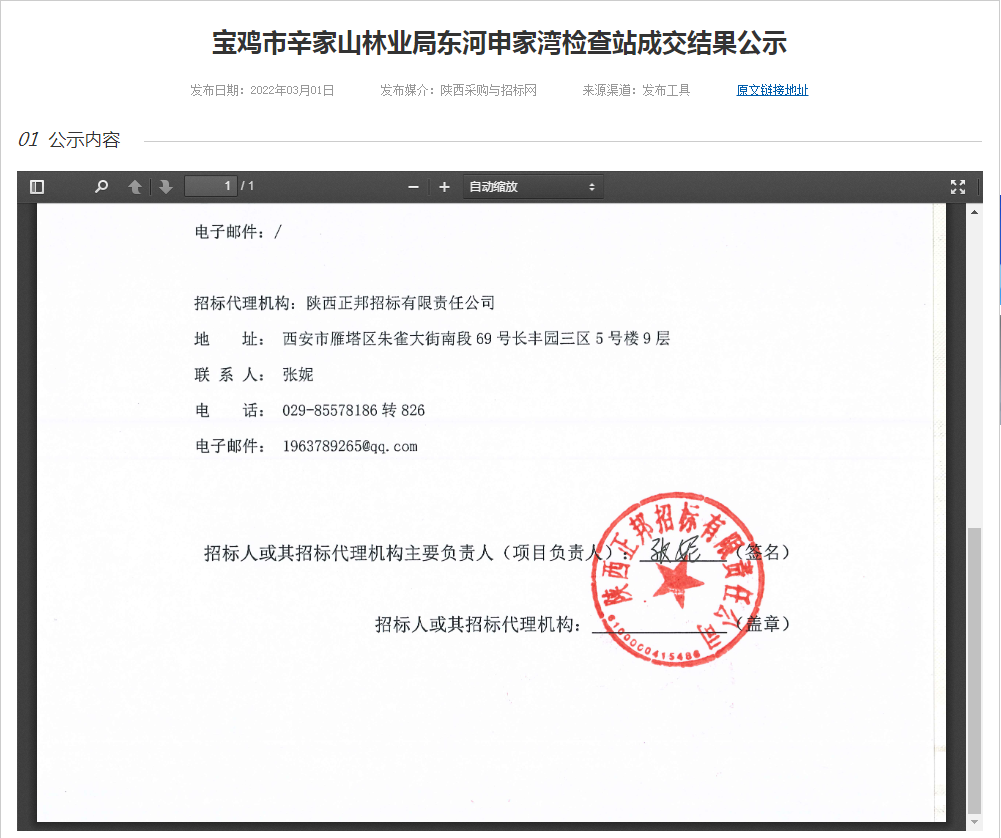Open the find-in-document search tool
Screen dimensions: 1001x838
(x=101, y=187)
